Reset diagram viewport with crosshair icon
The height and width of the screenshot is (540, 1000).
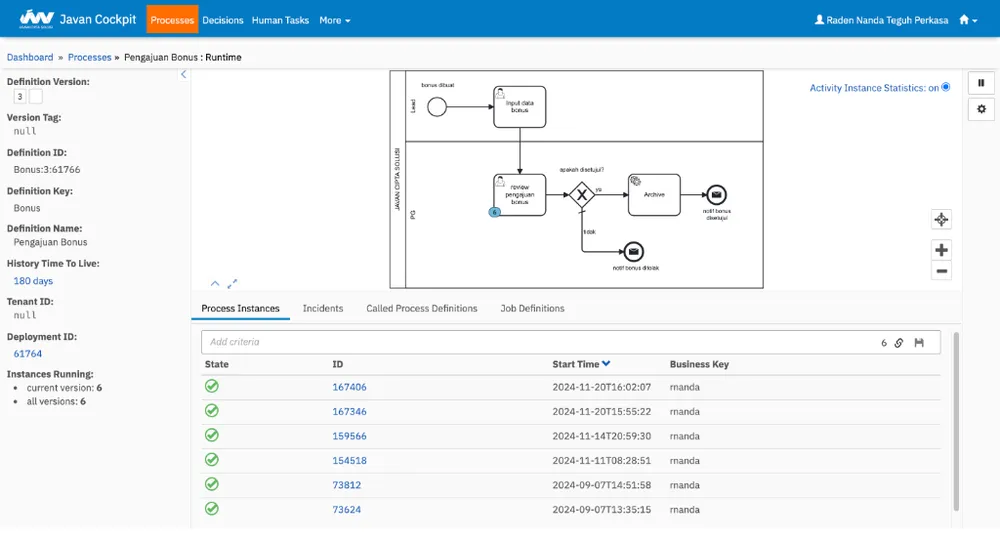coord(941,220)
